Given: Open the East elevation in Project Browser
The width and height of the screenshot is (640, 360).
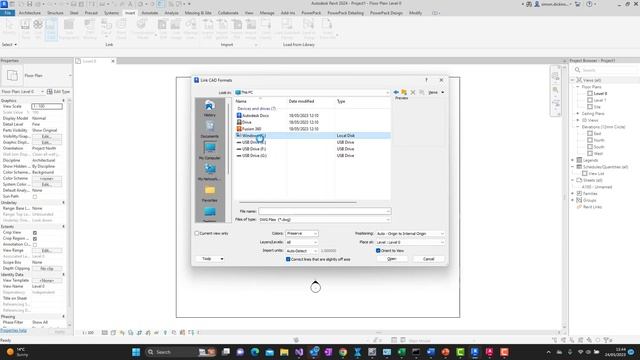Looking at the screenshot, I should pos(597,133).
